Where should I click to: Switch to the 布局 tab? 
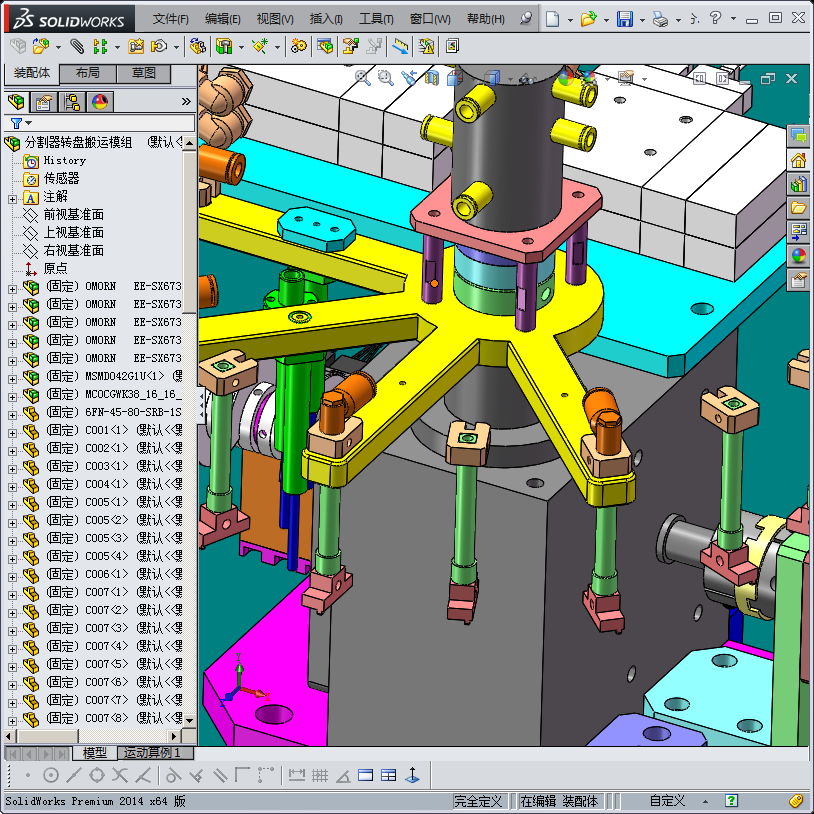point(87,73)
